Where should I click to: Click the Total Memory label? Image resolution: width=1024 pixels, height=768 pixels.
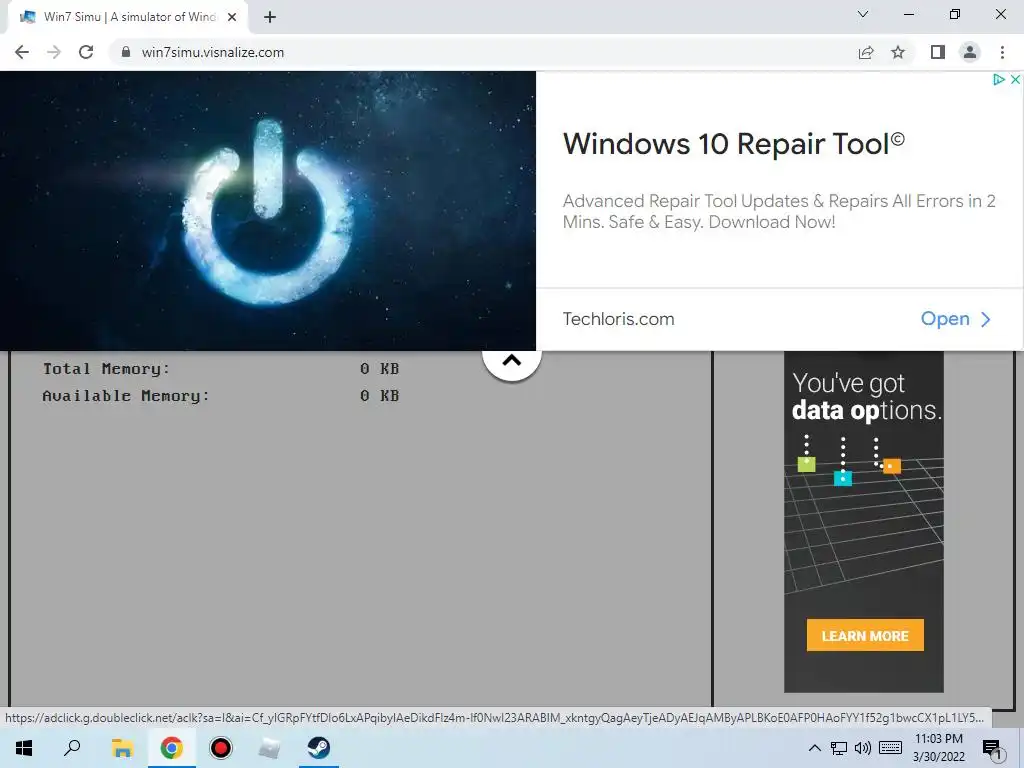[x=106, y=369]
